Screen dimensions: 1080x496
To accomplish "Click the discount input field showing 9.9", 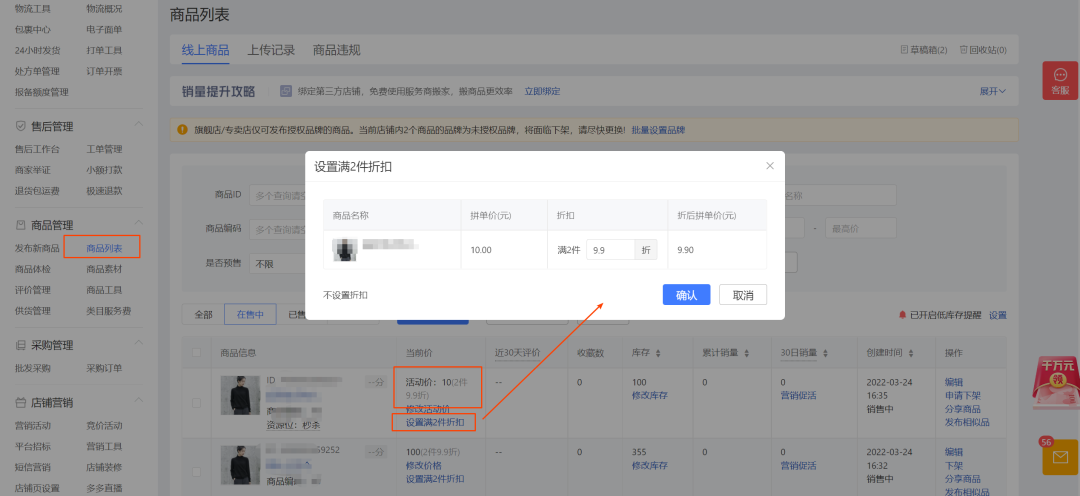I will click(610, 249).
